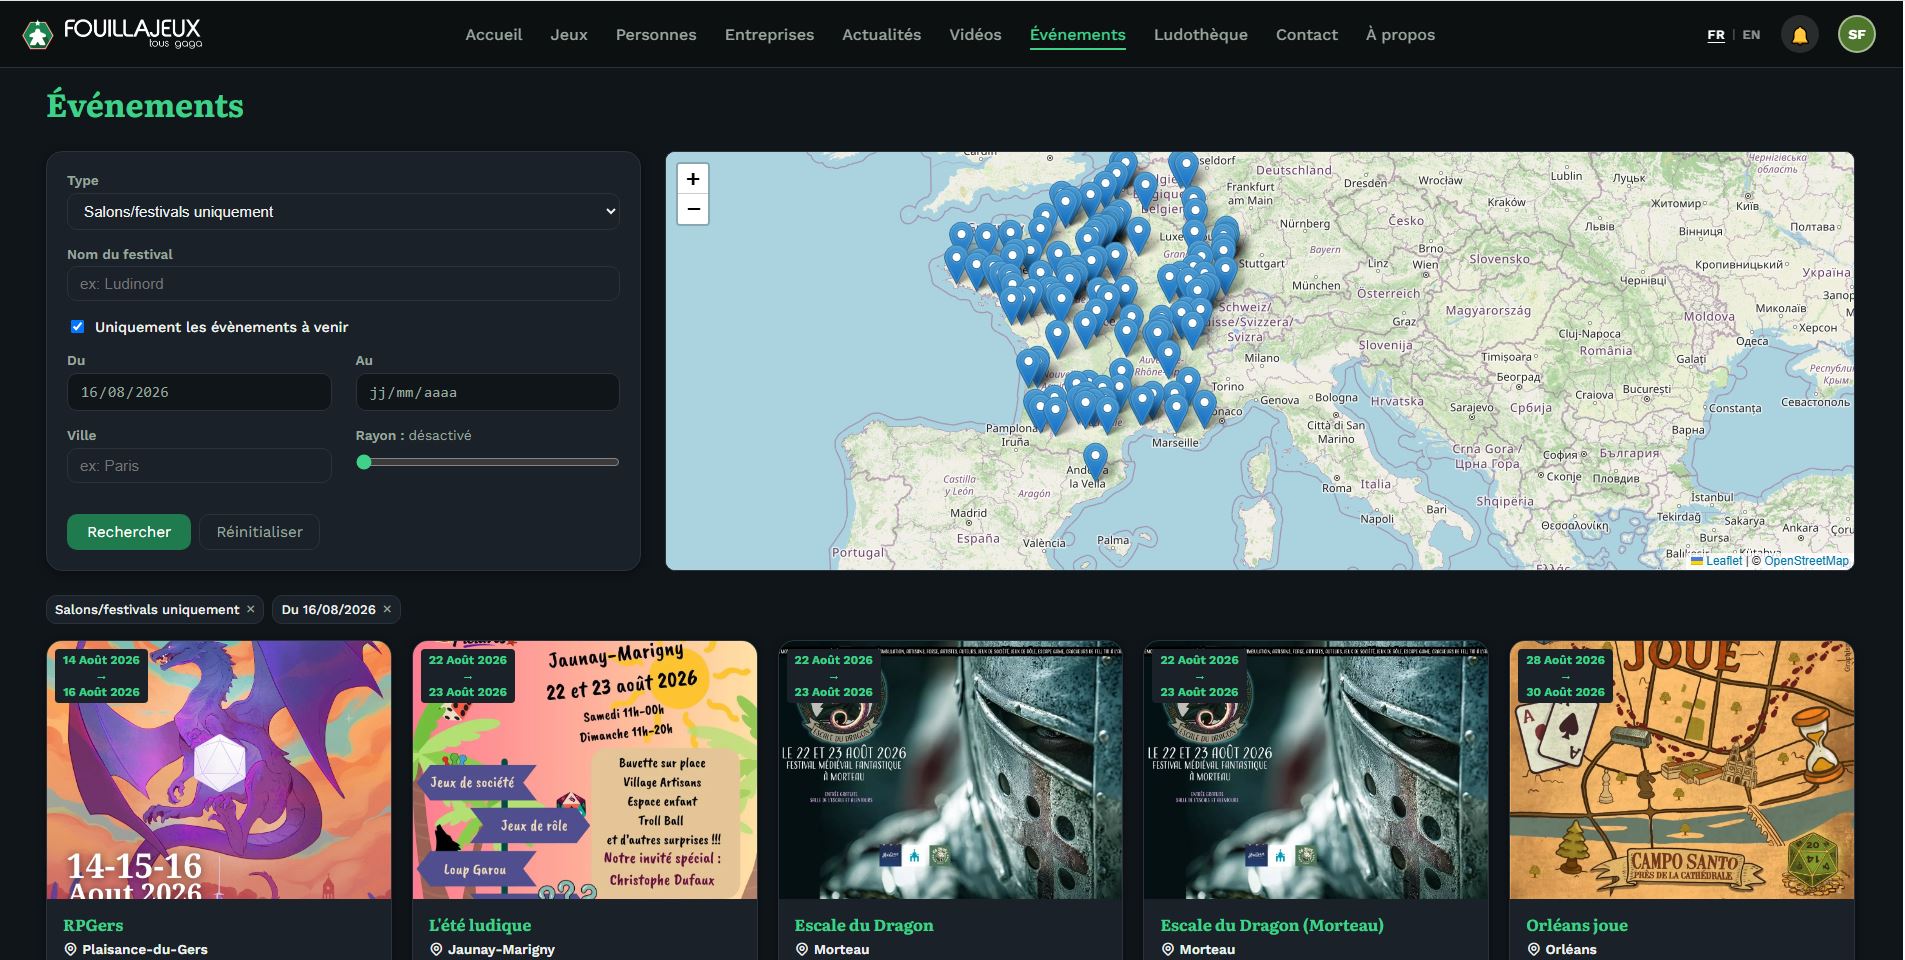Open the Entreprises menu
Screen dimensions: 1905x960
769,35
